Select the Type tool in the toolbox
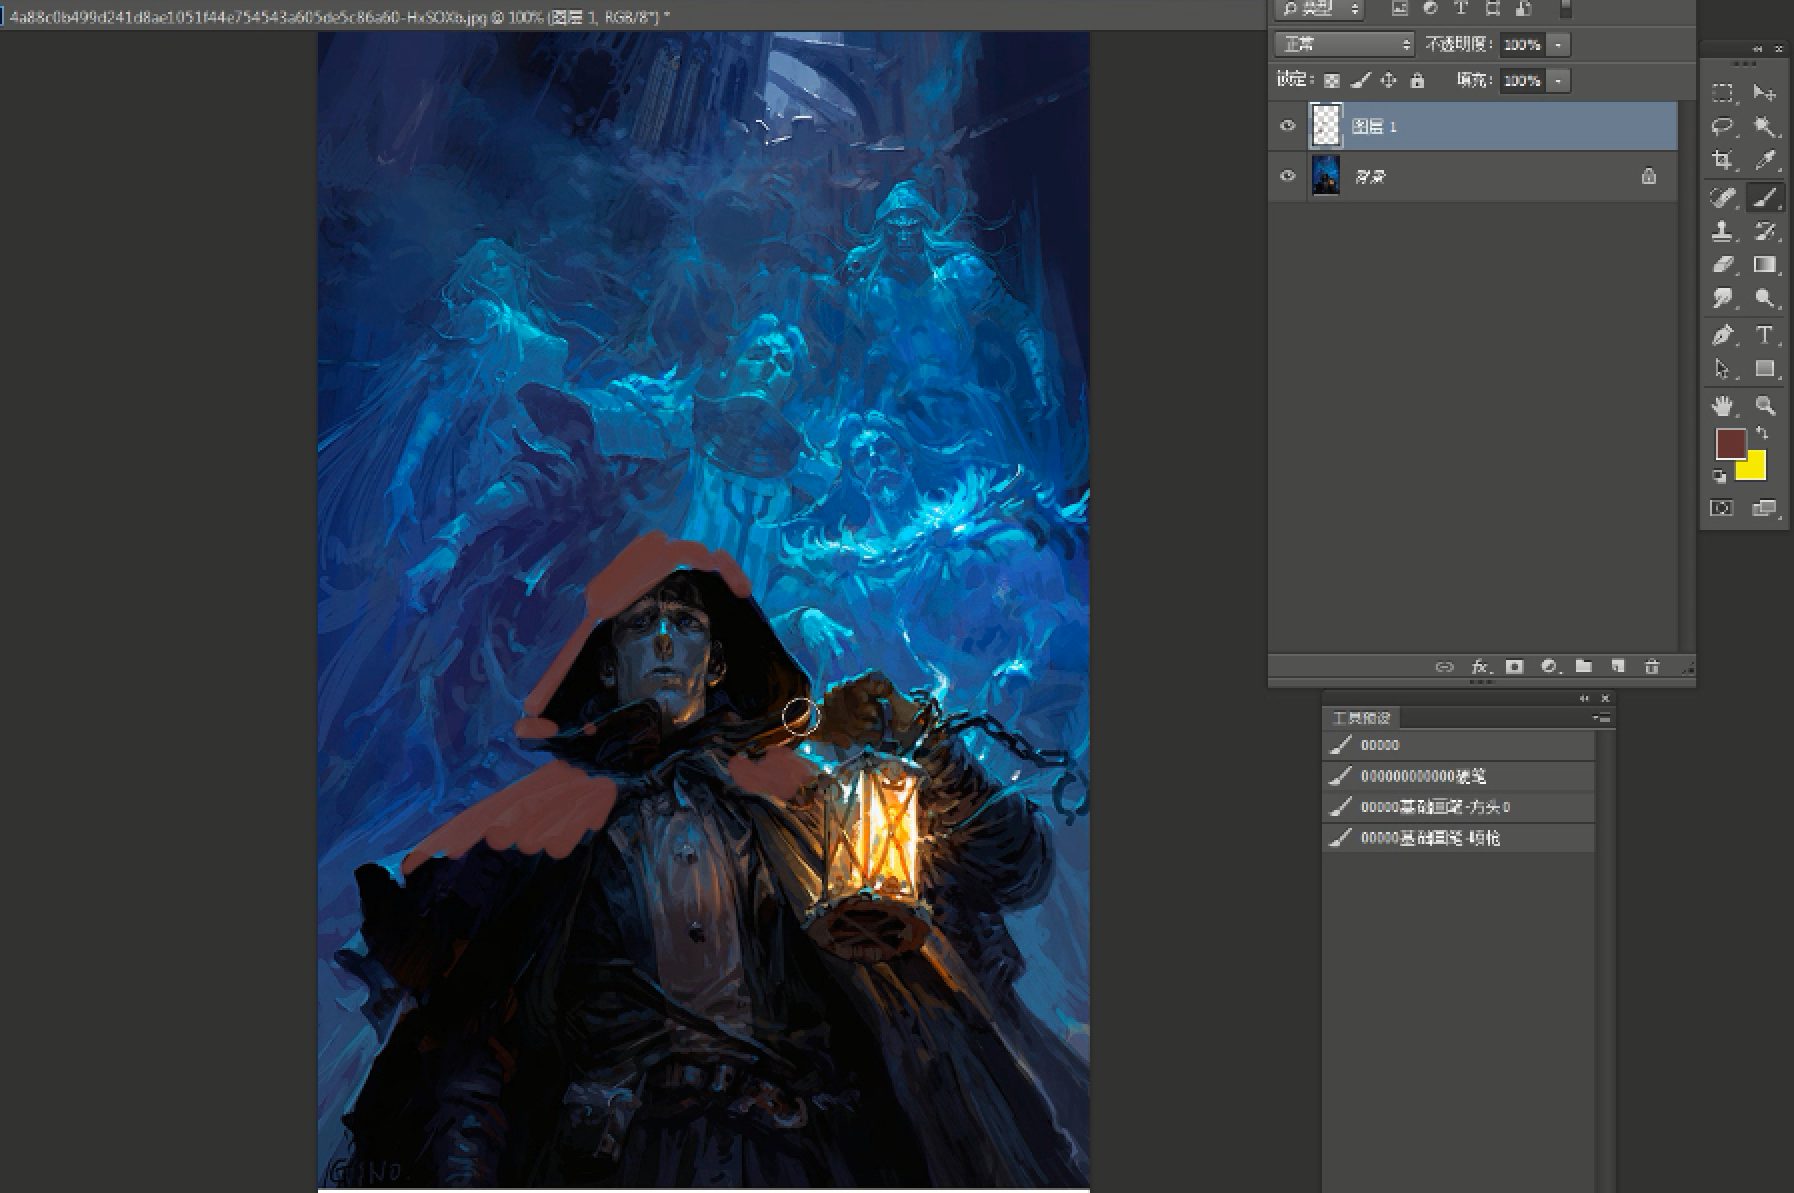This screenshot has height=1193, width=1794. [1765, 335]
